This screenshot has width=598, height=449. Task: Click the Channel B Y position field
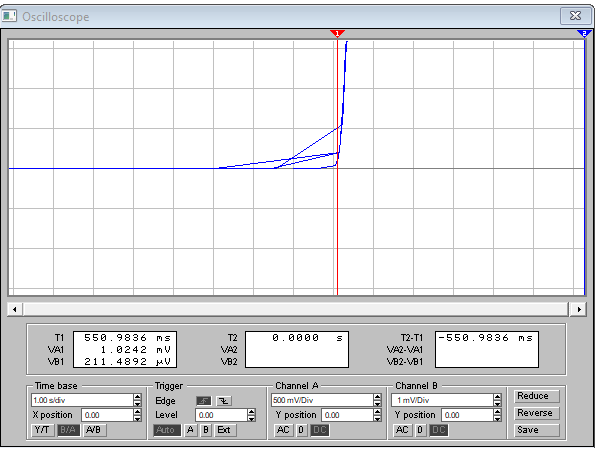pyautogui.click(x=467, y=415)
